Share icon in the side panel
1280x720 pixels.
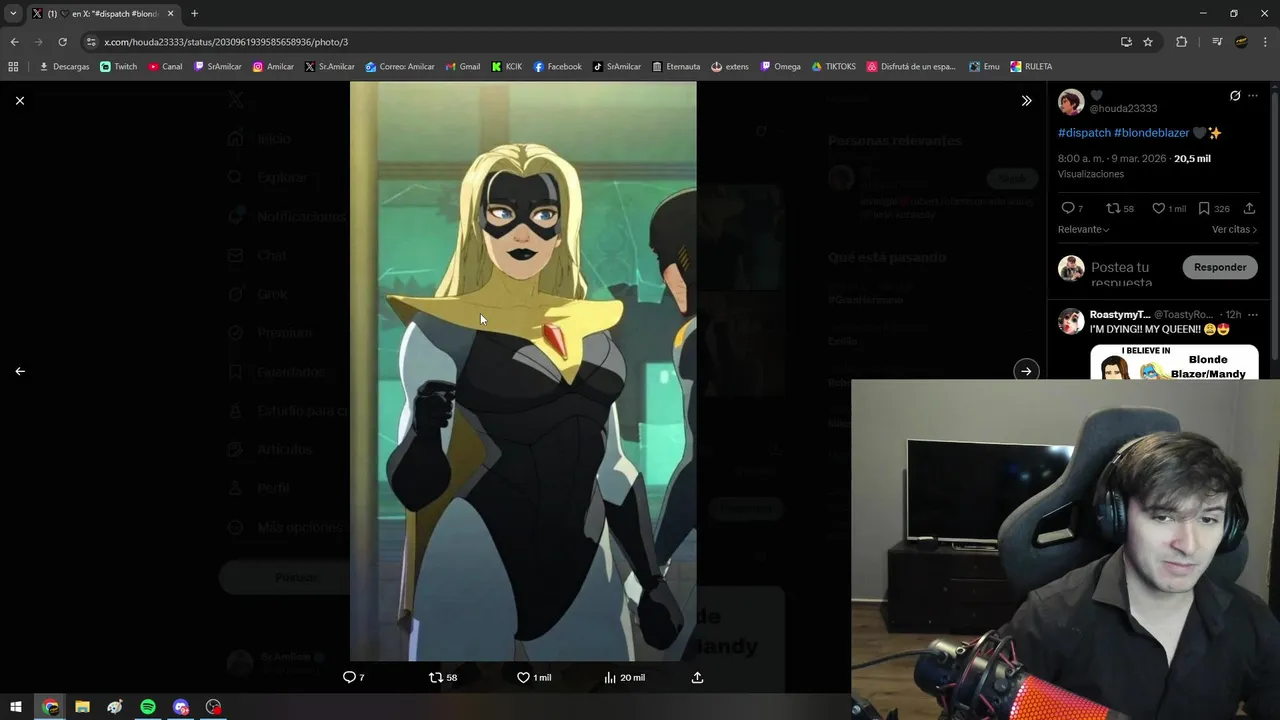[x=1249, y=208]
